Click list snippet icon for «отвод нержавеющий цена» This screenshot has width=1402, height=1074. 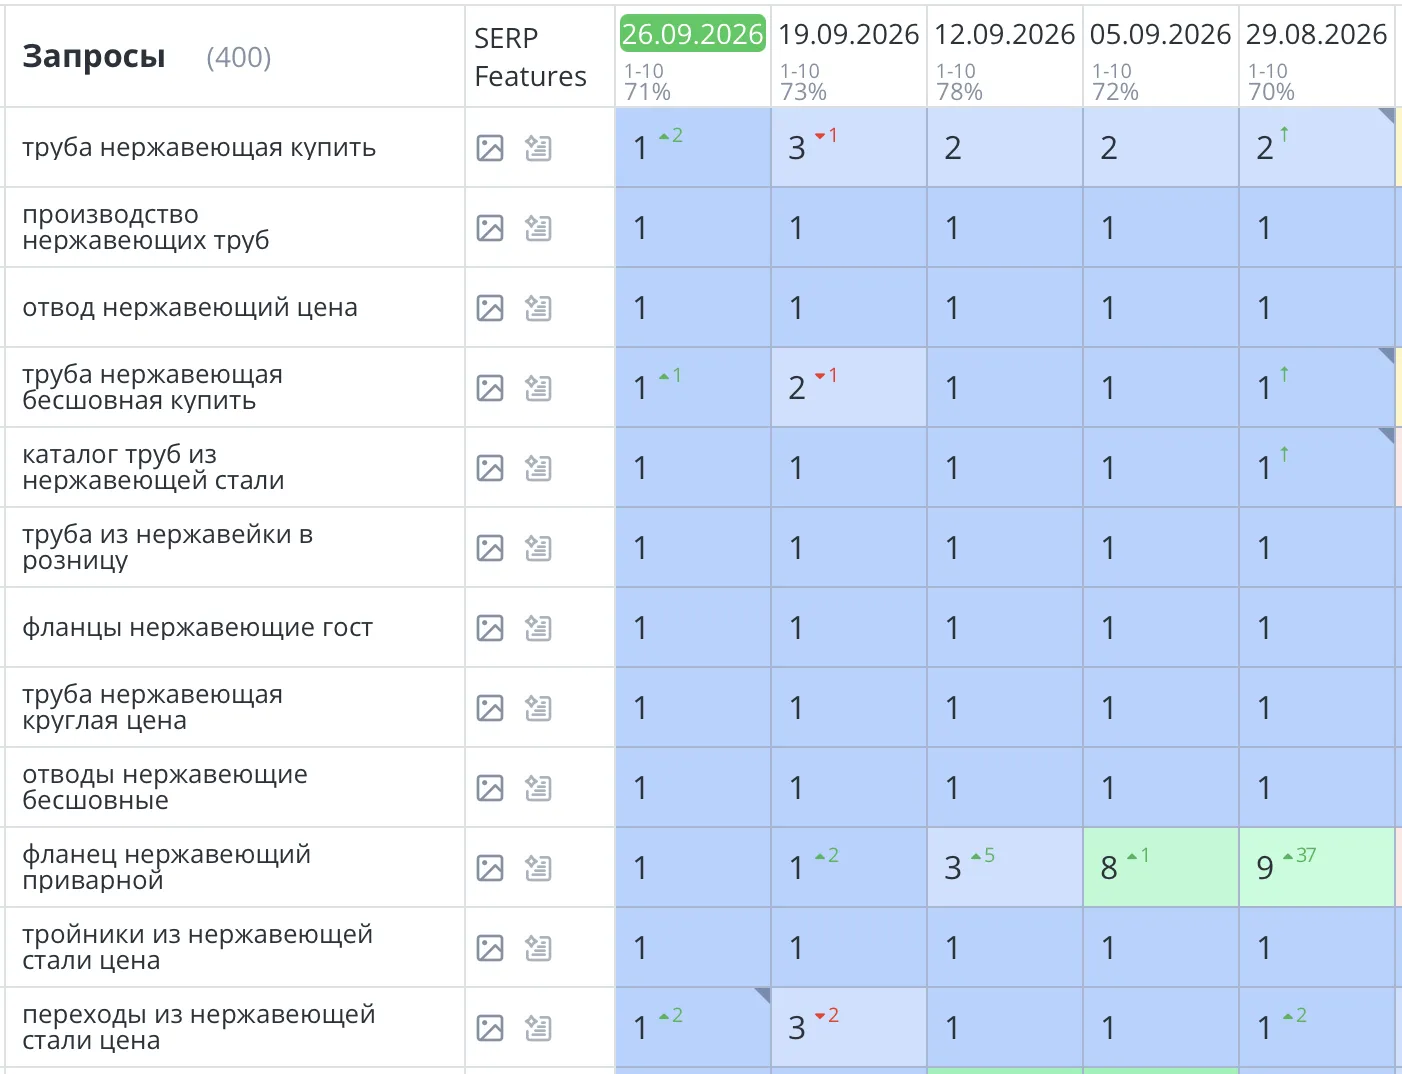click(538, 308)
